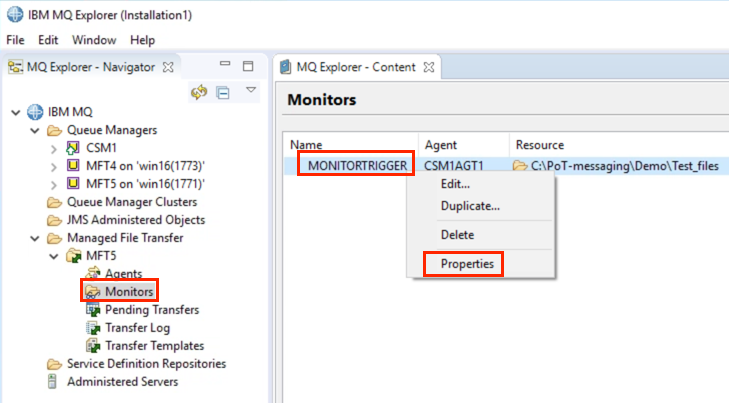Viewport: 729px width, 403px height.
Task: Close the MQ Explorer - Content tab
Action: point(429,67)
